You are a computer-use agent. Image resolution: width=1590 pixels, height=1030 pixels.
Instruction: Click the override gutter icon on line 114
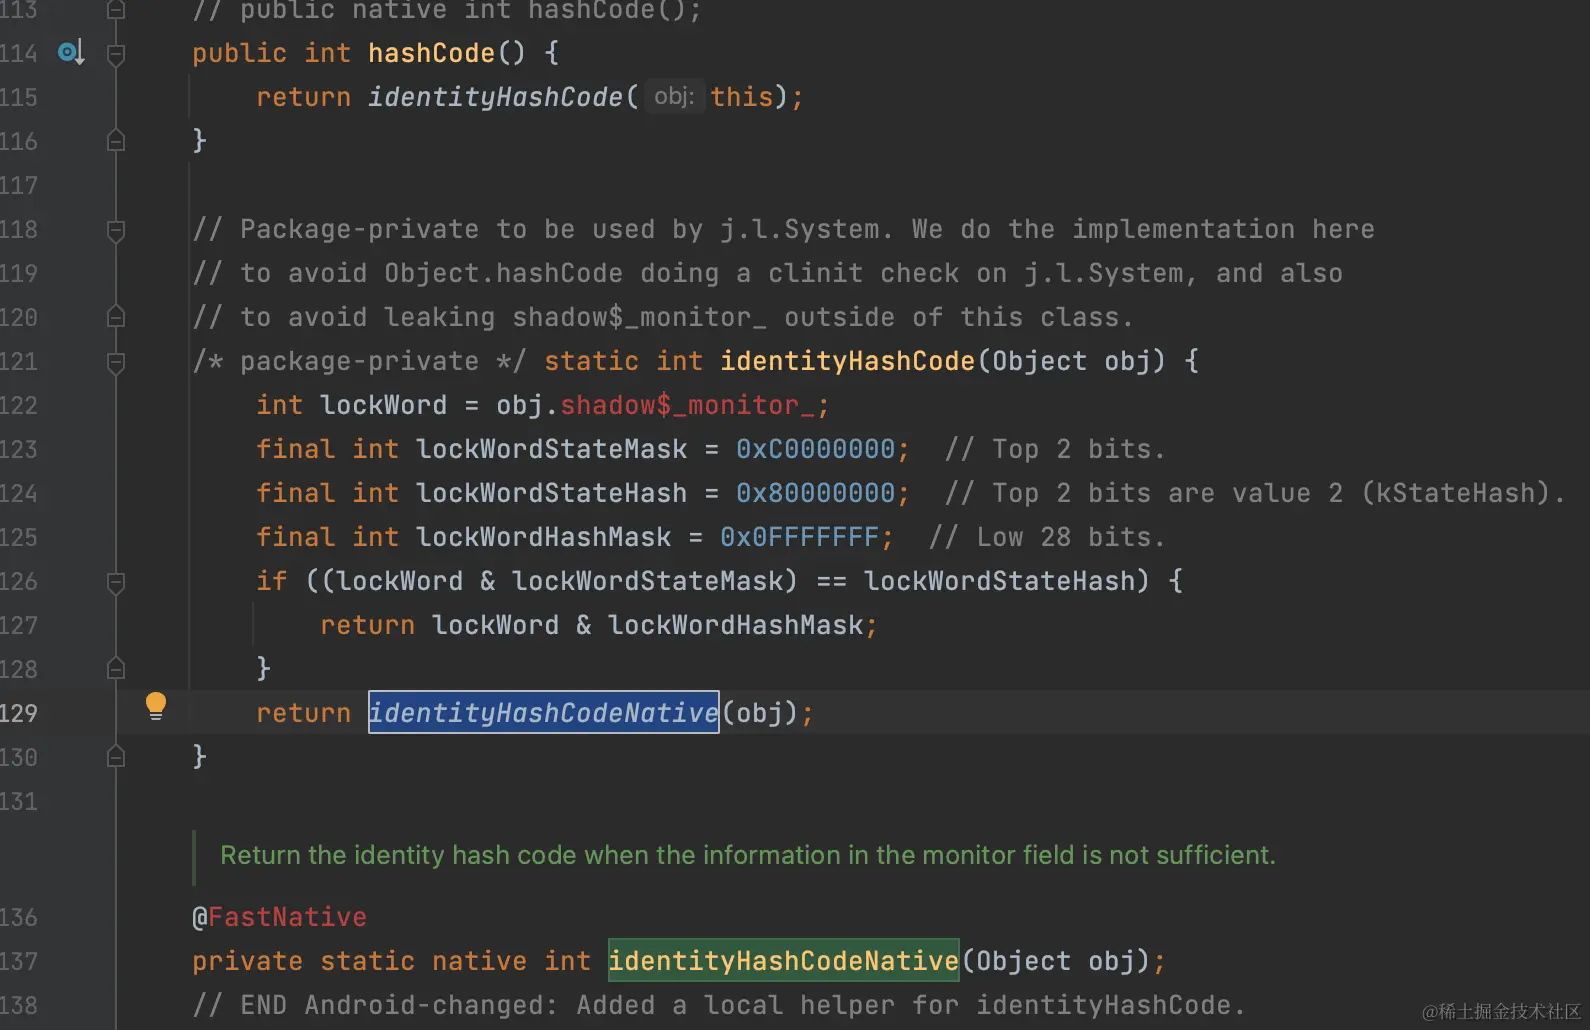pos(71,52)
